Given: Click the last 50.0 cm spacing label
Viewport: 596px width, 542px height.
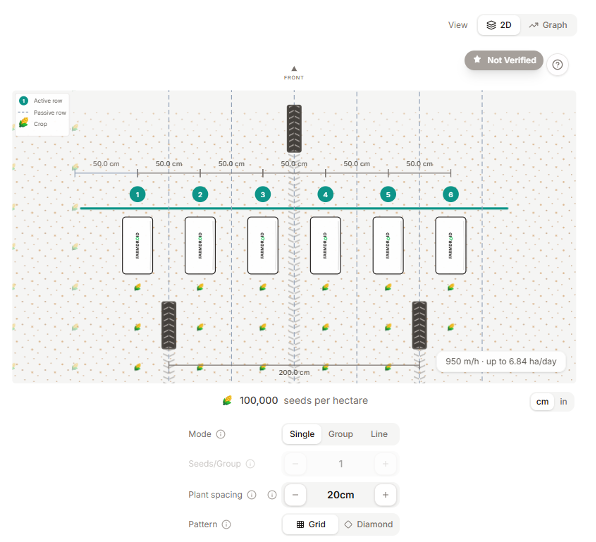Looking at the screenshot, I should pos(419,164).
